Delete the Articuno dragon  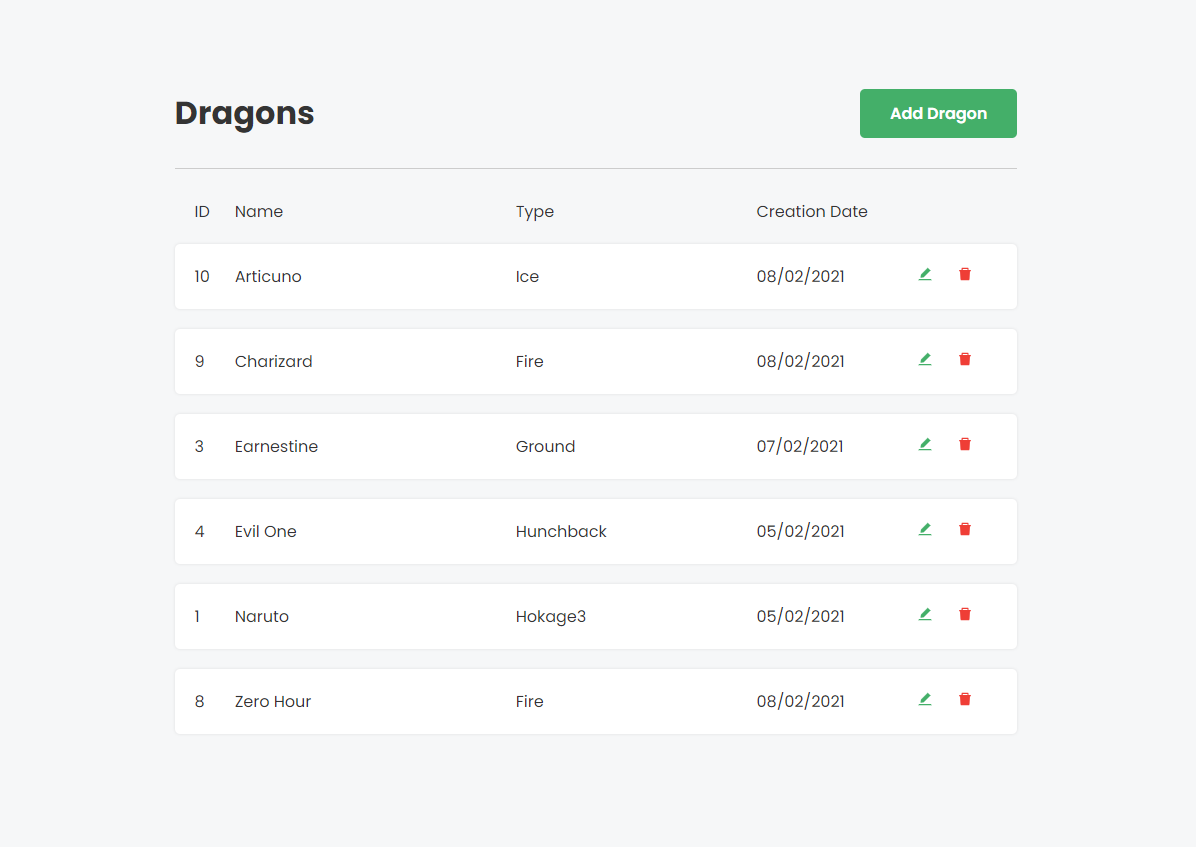[965, 275]
